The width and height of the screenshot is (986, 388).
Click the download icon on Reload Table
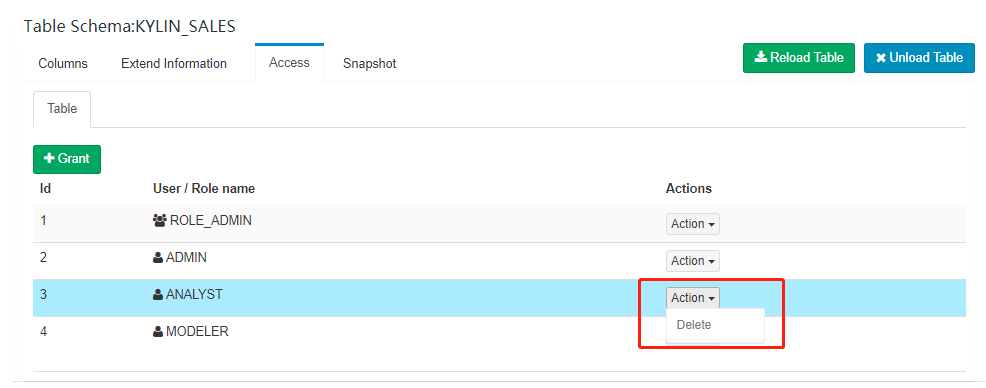760,57
